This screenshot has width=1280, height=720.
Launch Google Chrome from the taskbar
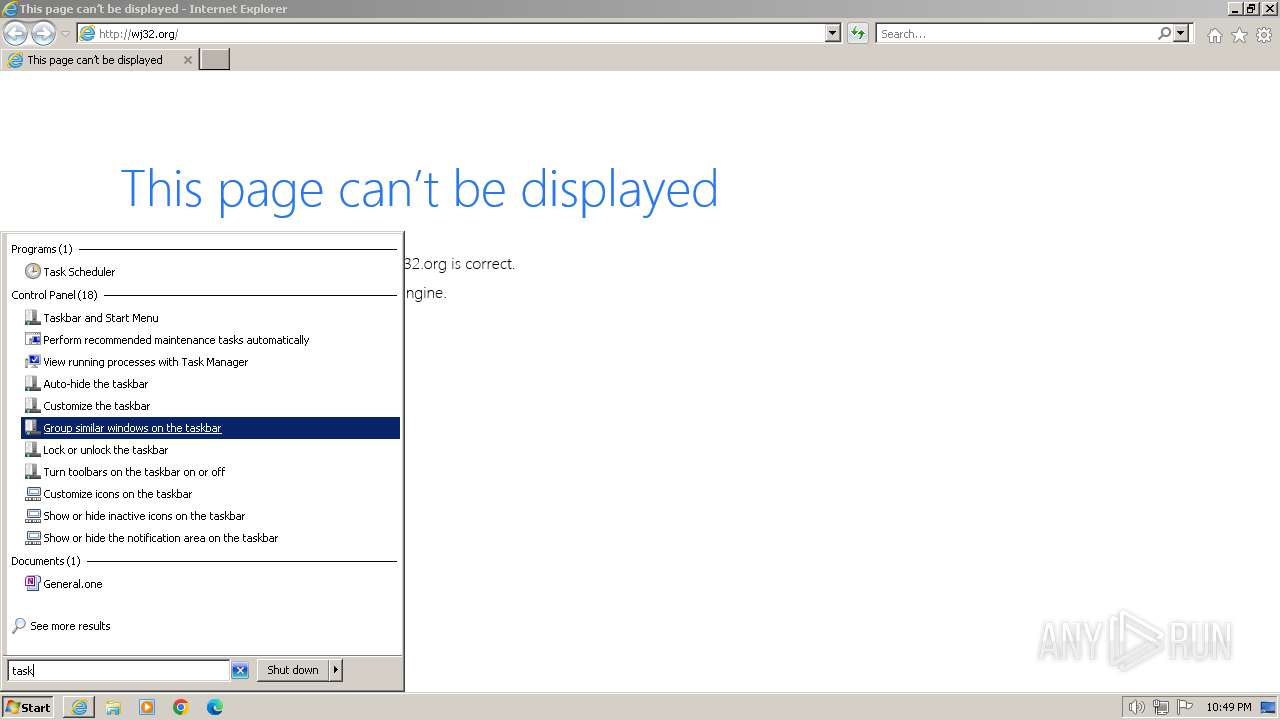click(181, 707)
